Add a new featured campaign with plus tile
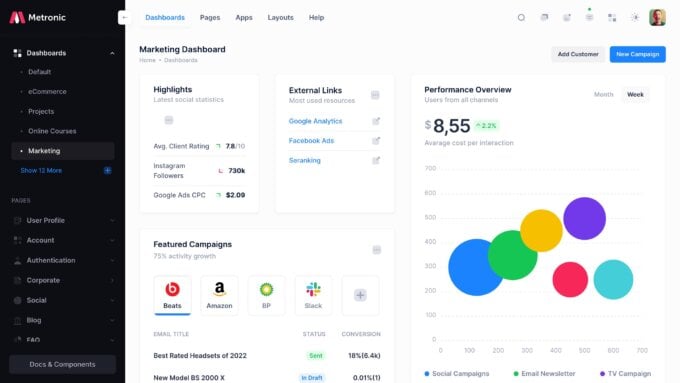 point(360,295)
